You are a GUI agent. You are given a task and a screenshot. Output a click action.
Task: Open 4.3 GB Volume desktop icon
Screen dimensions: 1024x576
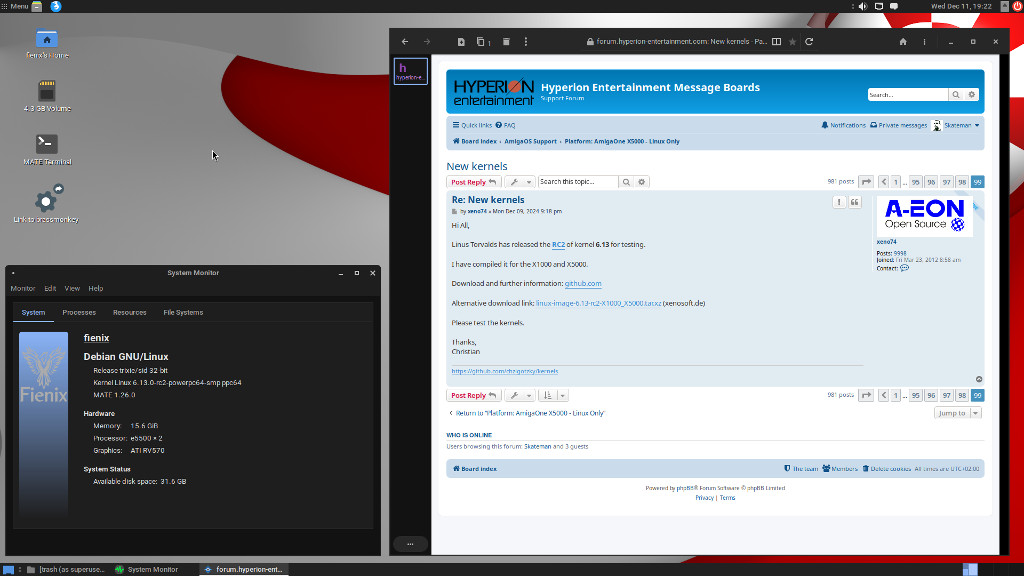tap(47, 95)
